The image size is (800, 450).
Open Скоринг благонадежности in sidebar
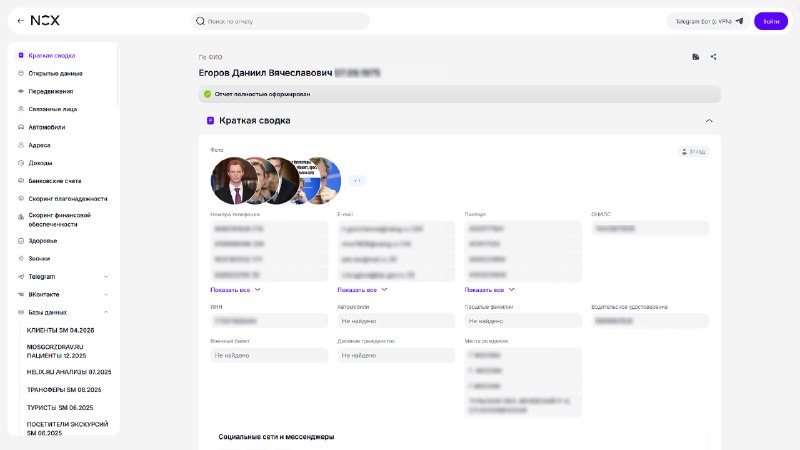[68, 198]
